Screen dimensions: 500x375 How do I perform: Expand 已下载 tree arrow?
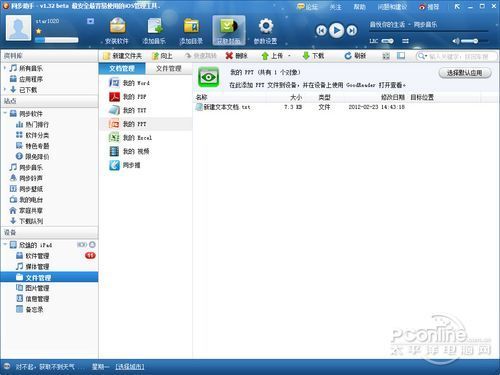tap(5, 89)
